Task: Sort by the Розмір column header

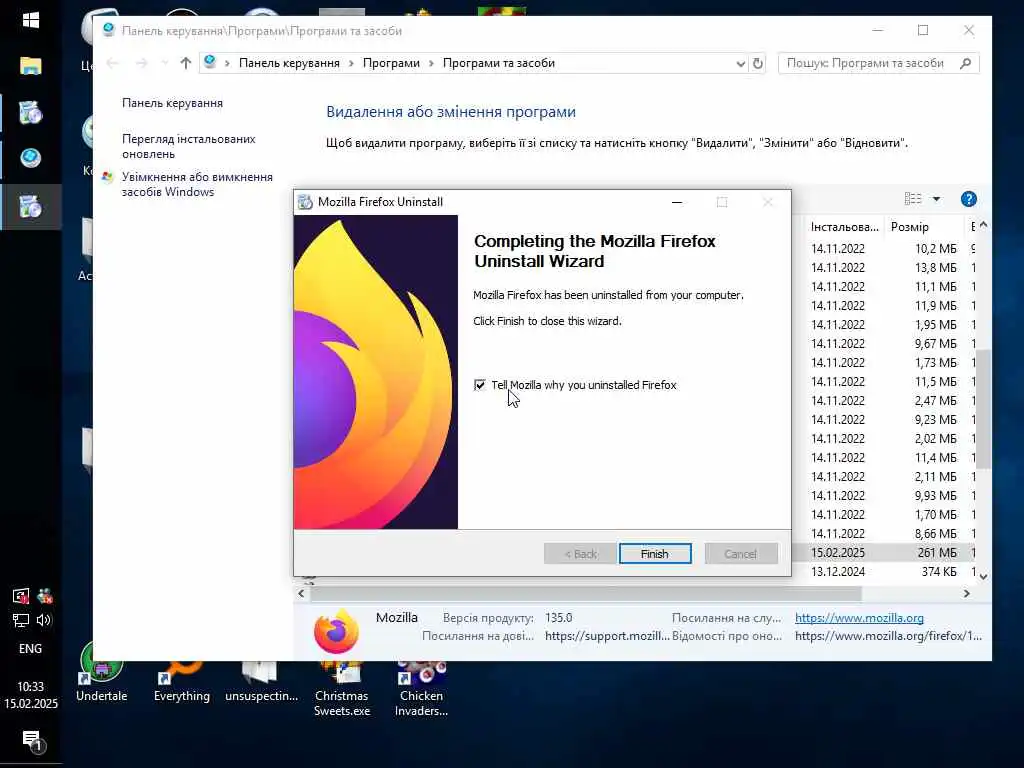Action: pos(924,227)
